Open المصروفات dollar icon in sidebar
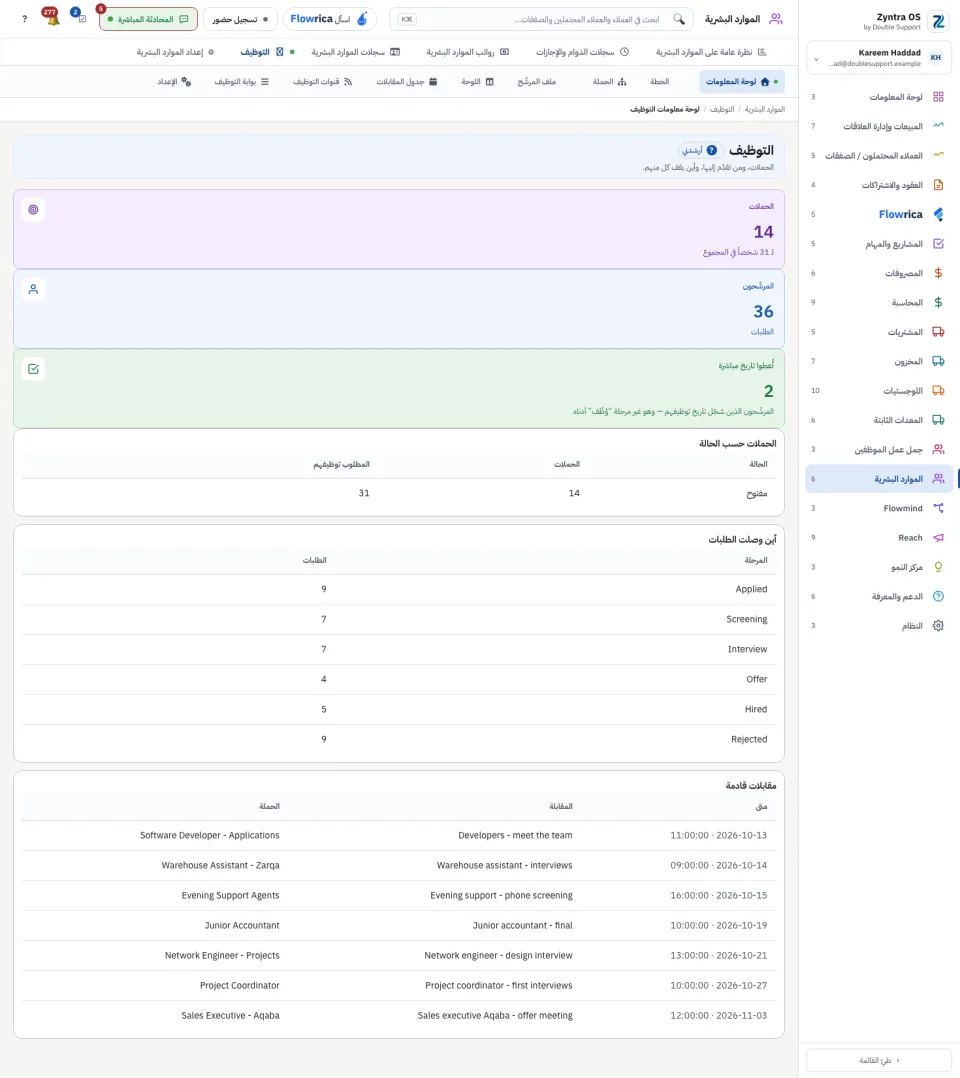The width and height of the screenshot is (960, 1078). pos(938,273)
